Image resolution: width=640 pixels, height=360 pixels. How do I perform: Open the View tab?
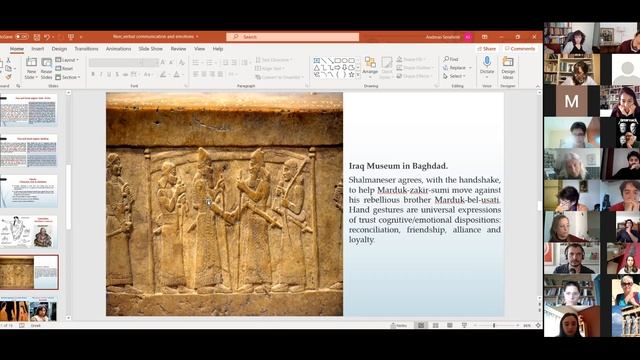pyautogui.click(x=199, y=49)
